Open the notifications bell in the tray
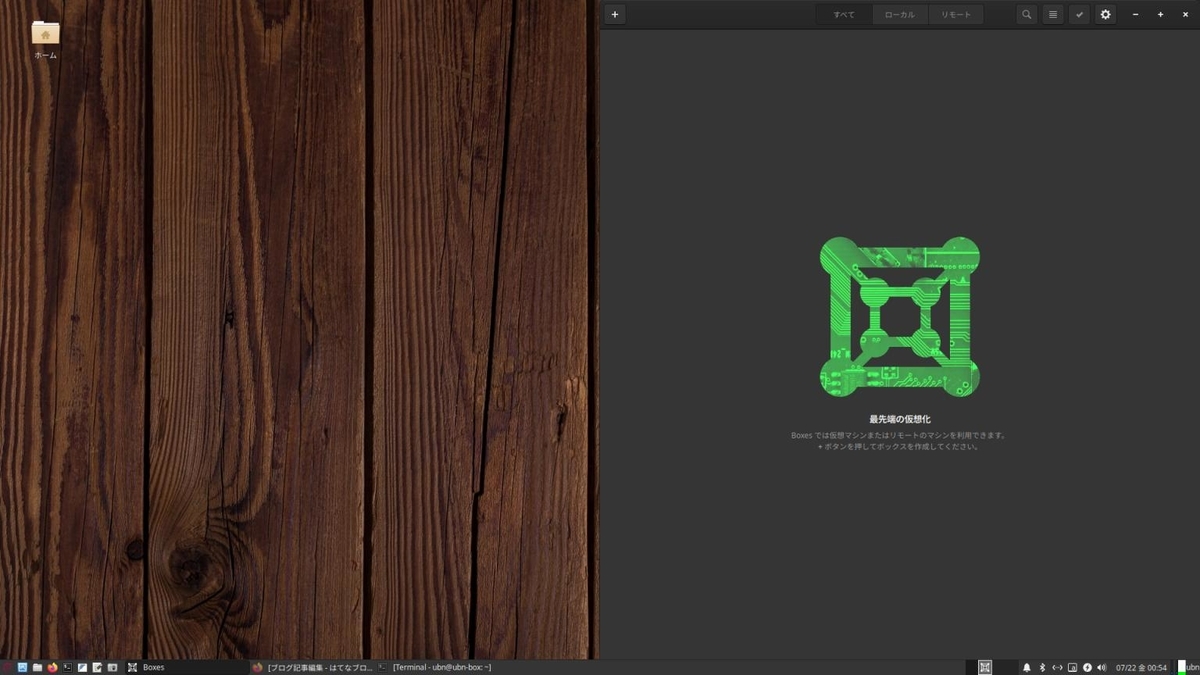This screenshot has width=1200, height=675. click(x=1027, y=667)
